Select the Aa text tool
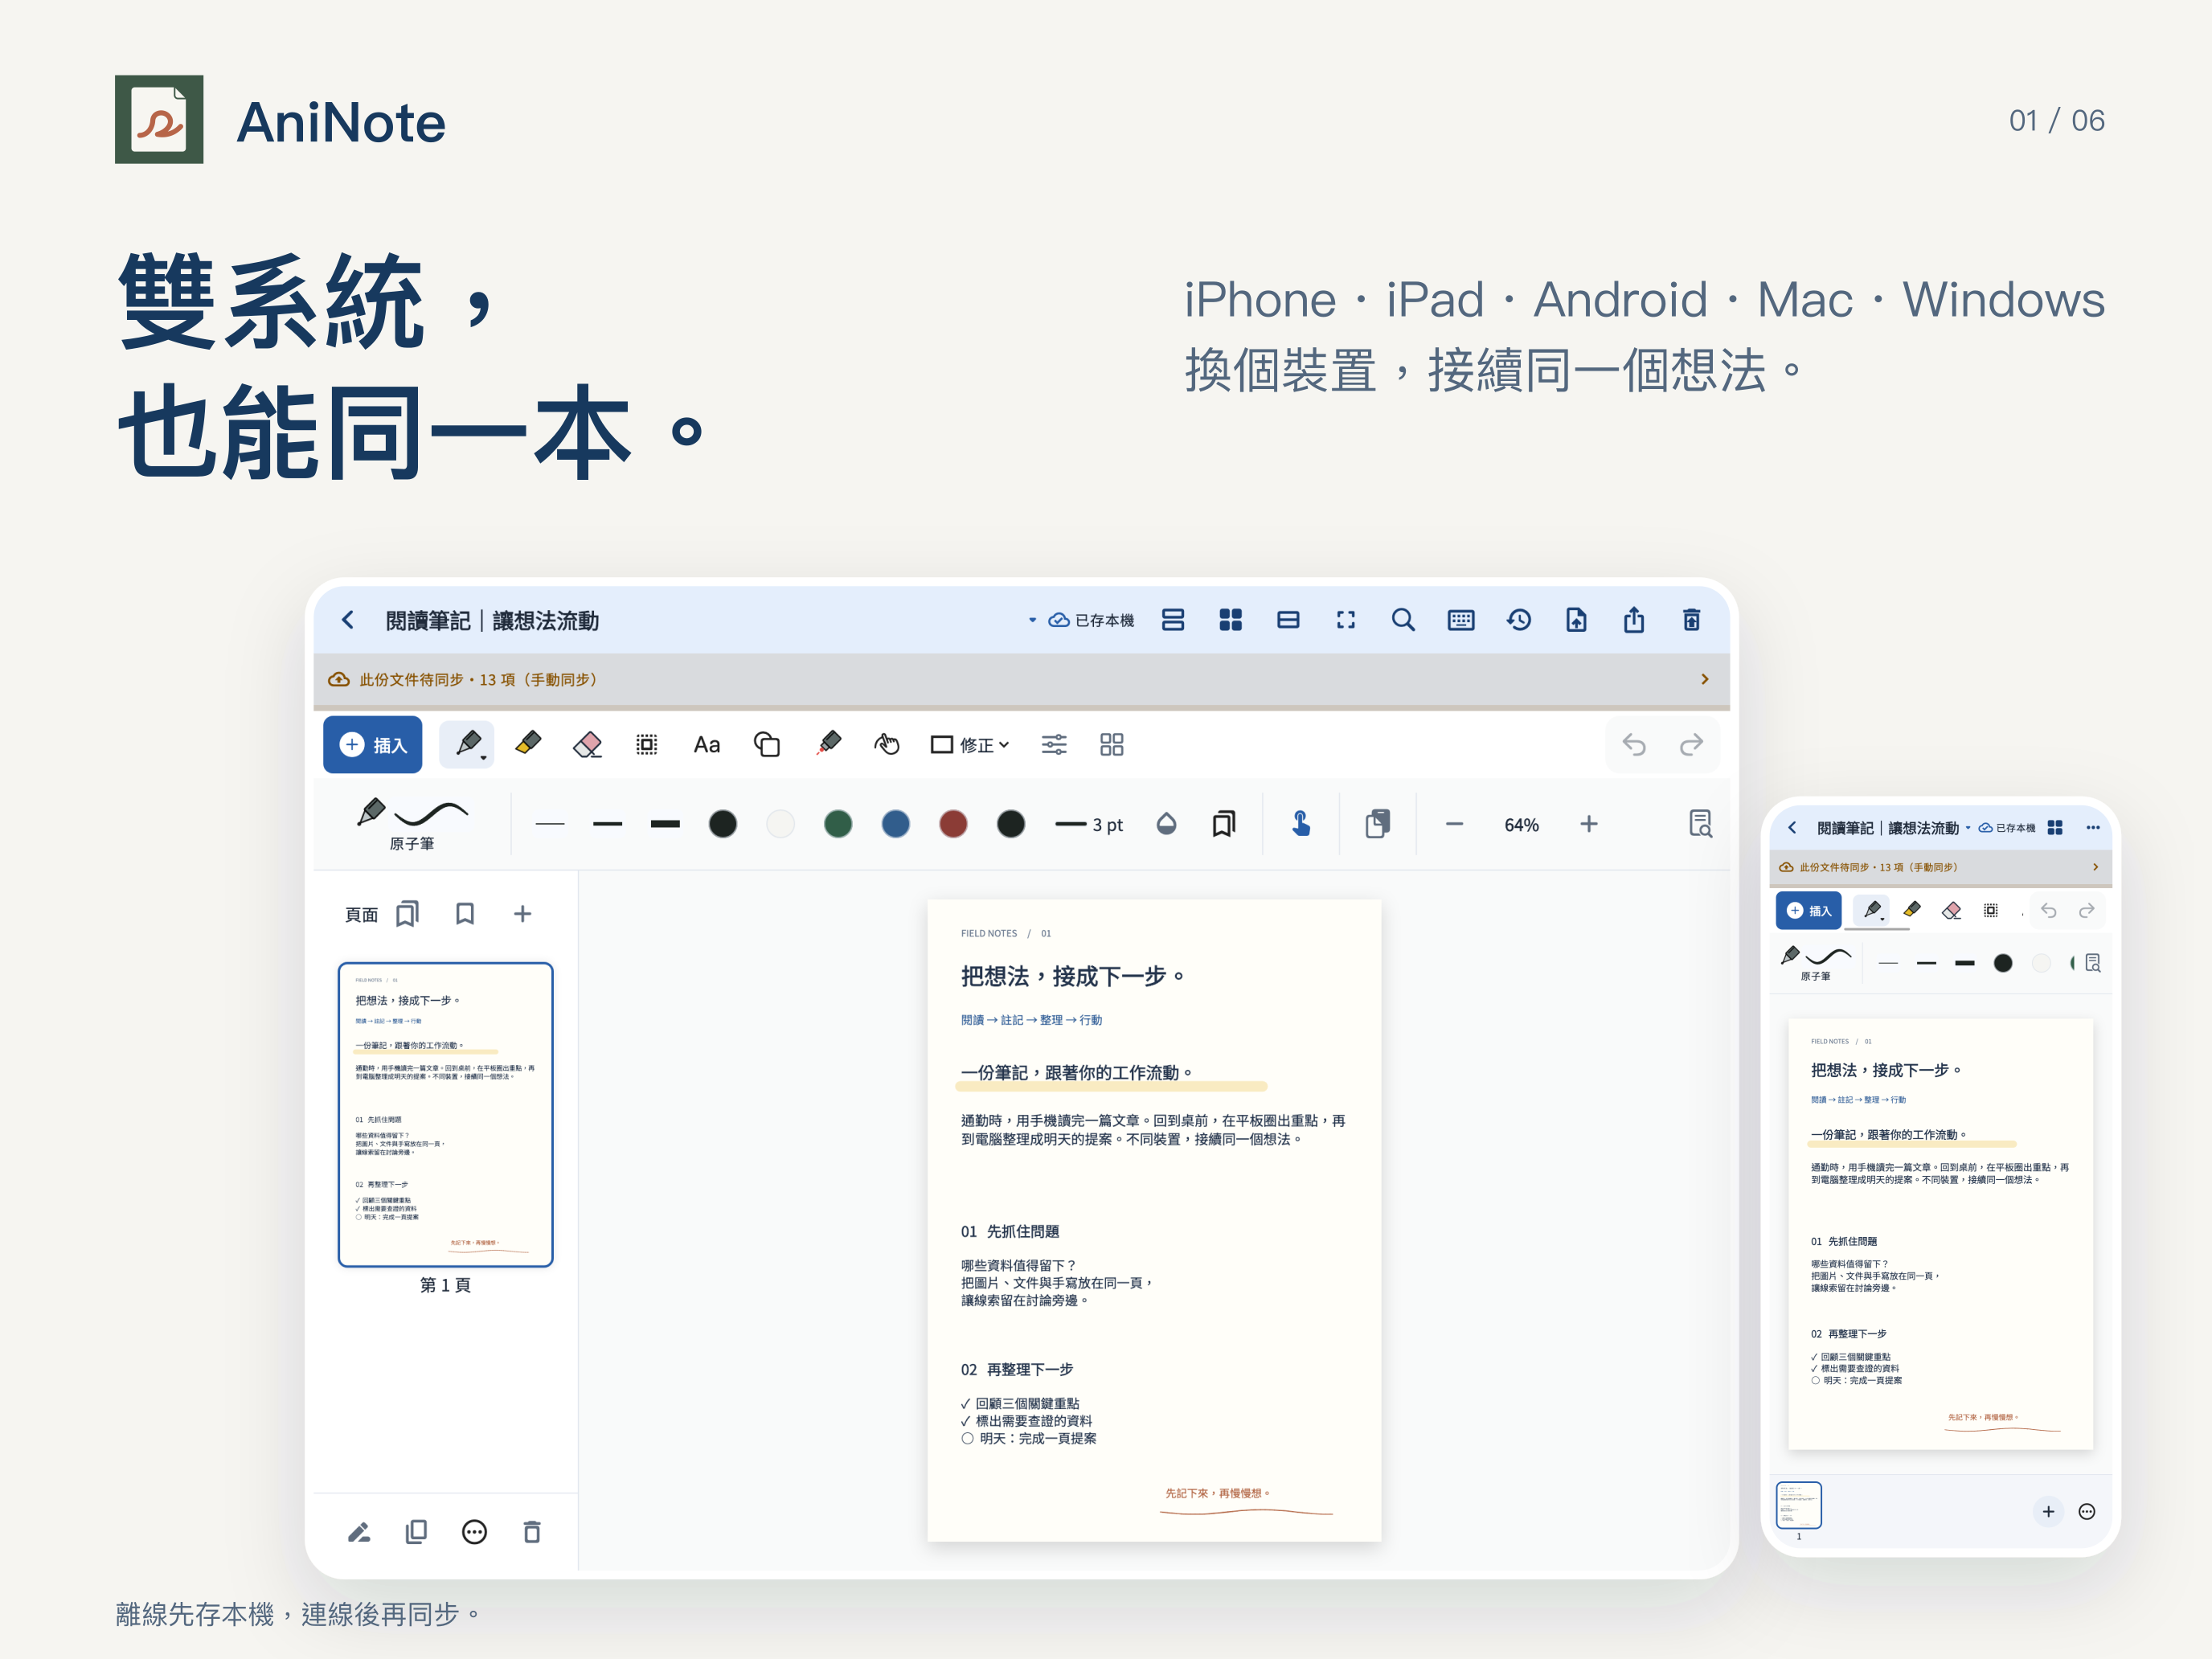The width and height of the screenshot is (2212, 1659). tap(706, 744)
